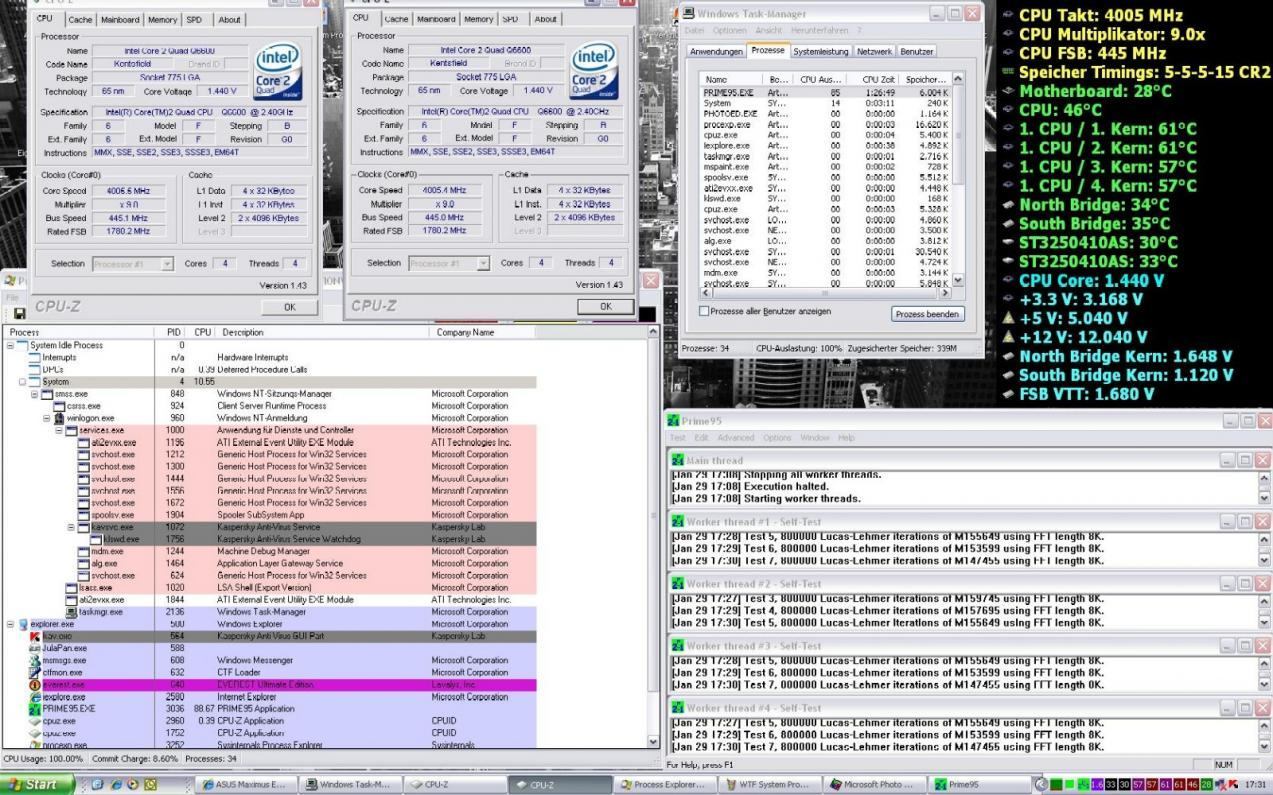Viewport: 1273px width, 795px height.
Task: Click the Speicher Timings memory chip icon
Action: coord(1007,72)
